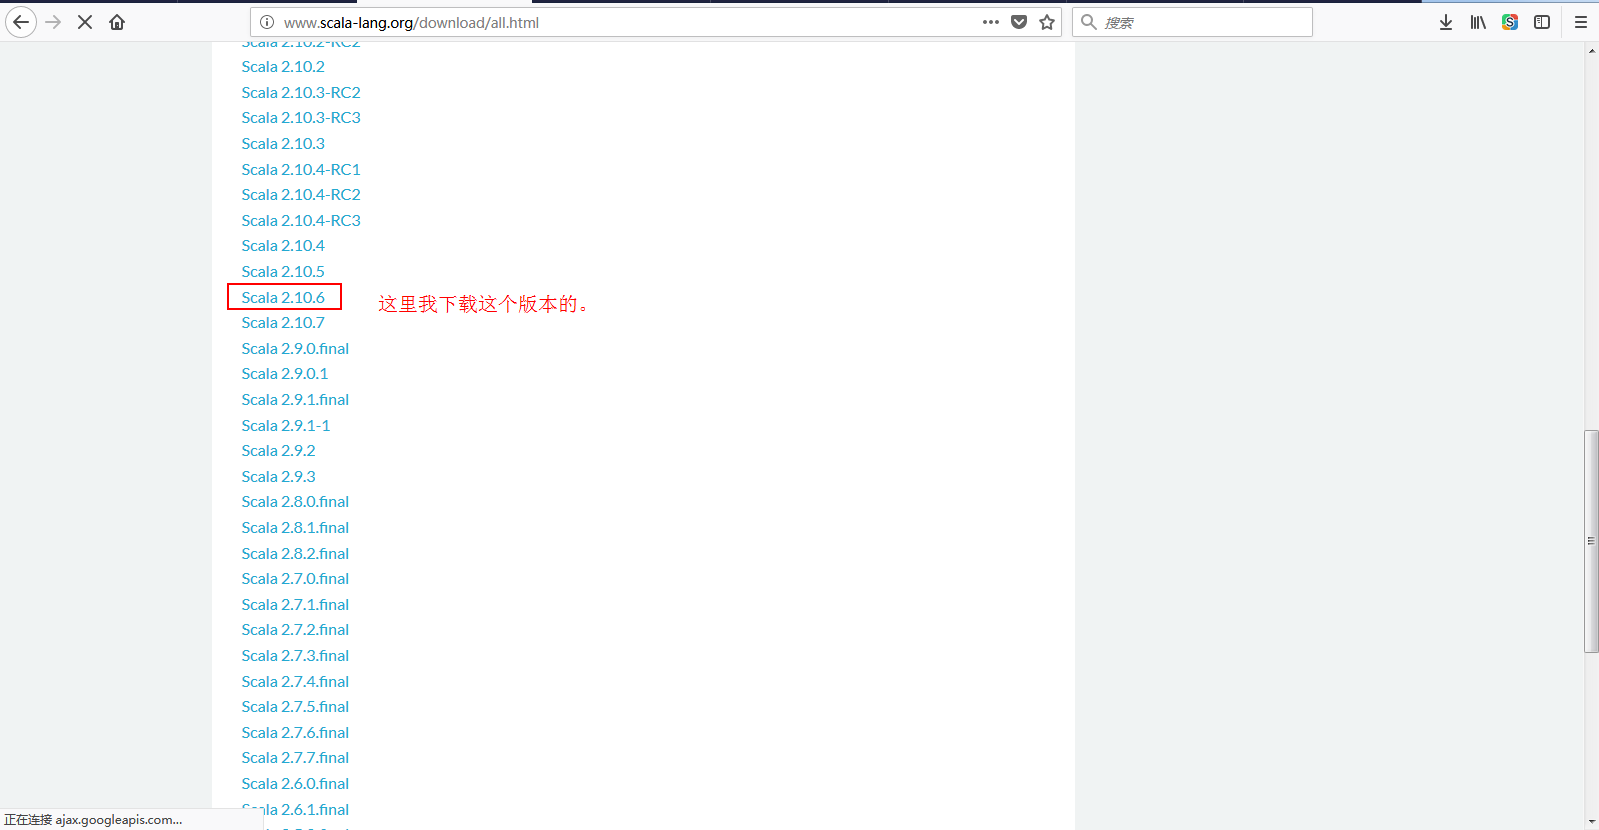Image resolution: width=1599 pixels, height=830 pixels.
Task: Open Scala 2.10.4-RC1
Action: [x=301, y=170]
